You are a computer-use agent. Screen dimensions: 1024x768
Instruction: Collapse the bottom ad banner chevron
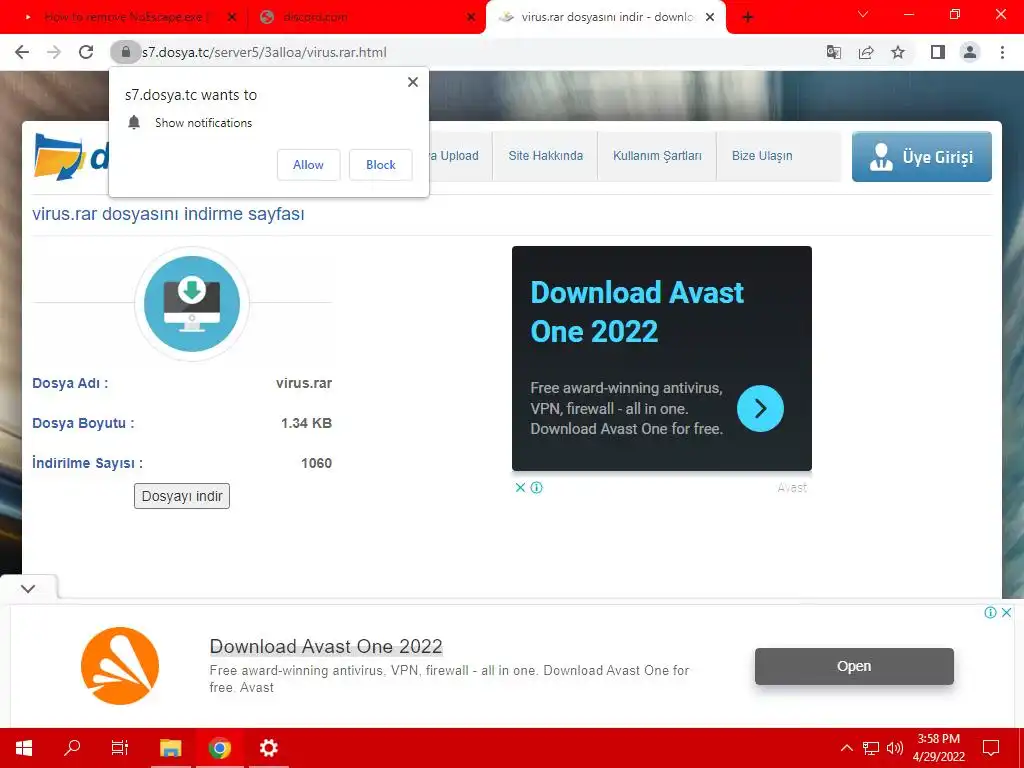[28, 588]
